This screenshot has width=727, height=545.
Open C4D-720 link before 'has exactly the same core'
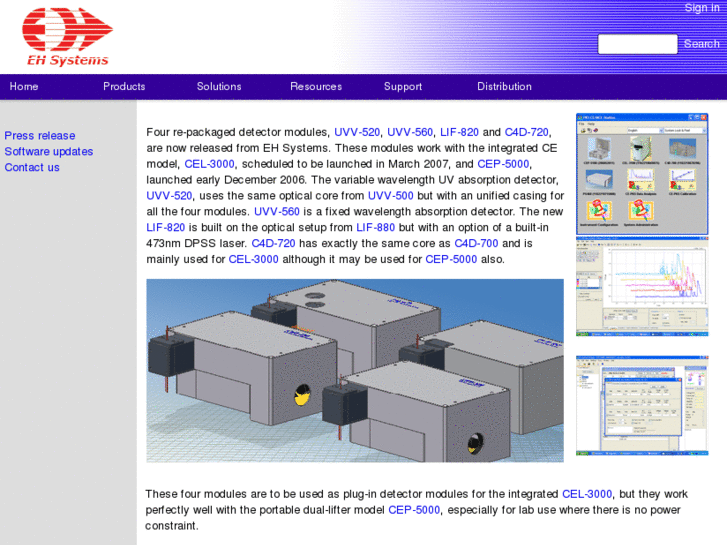pos(273,243)
